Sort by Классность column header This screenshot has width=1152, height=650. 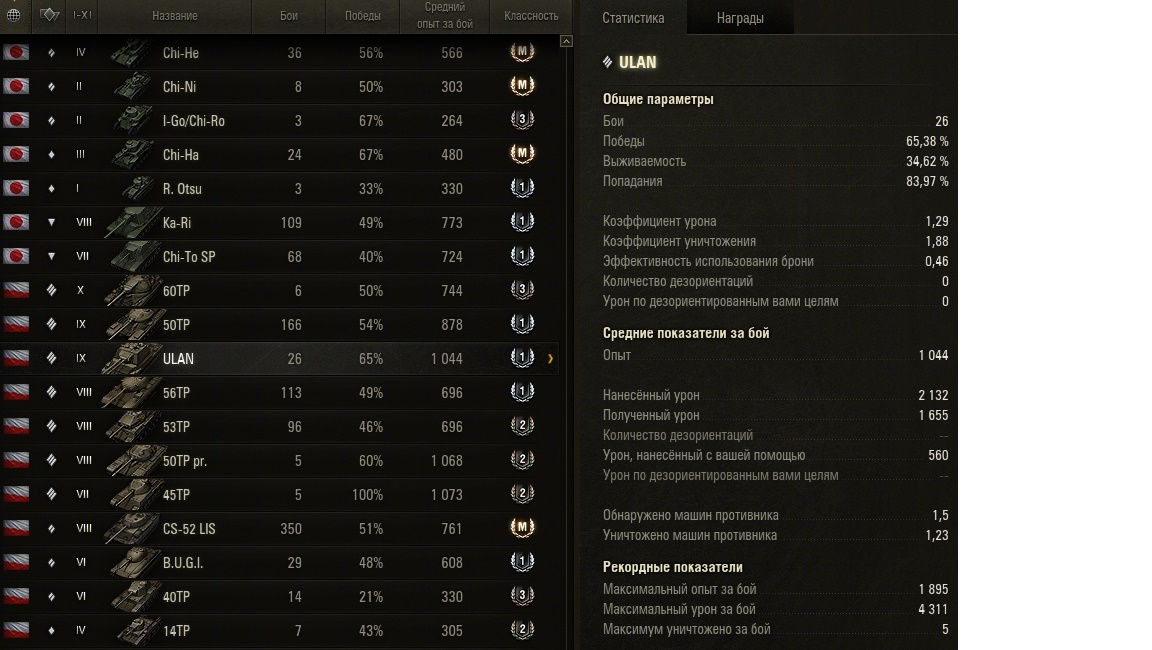tap(531, 15)
